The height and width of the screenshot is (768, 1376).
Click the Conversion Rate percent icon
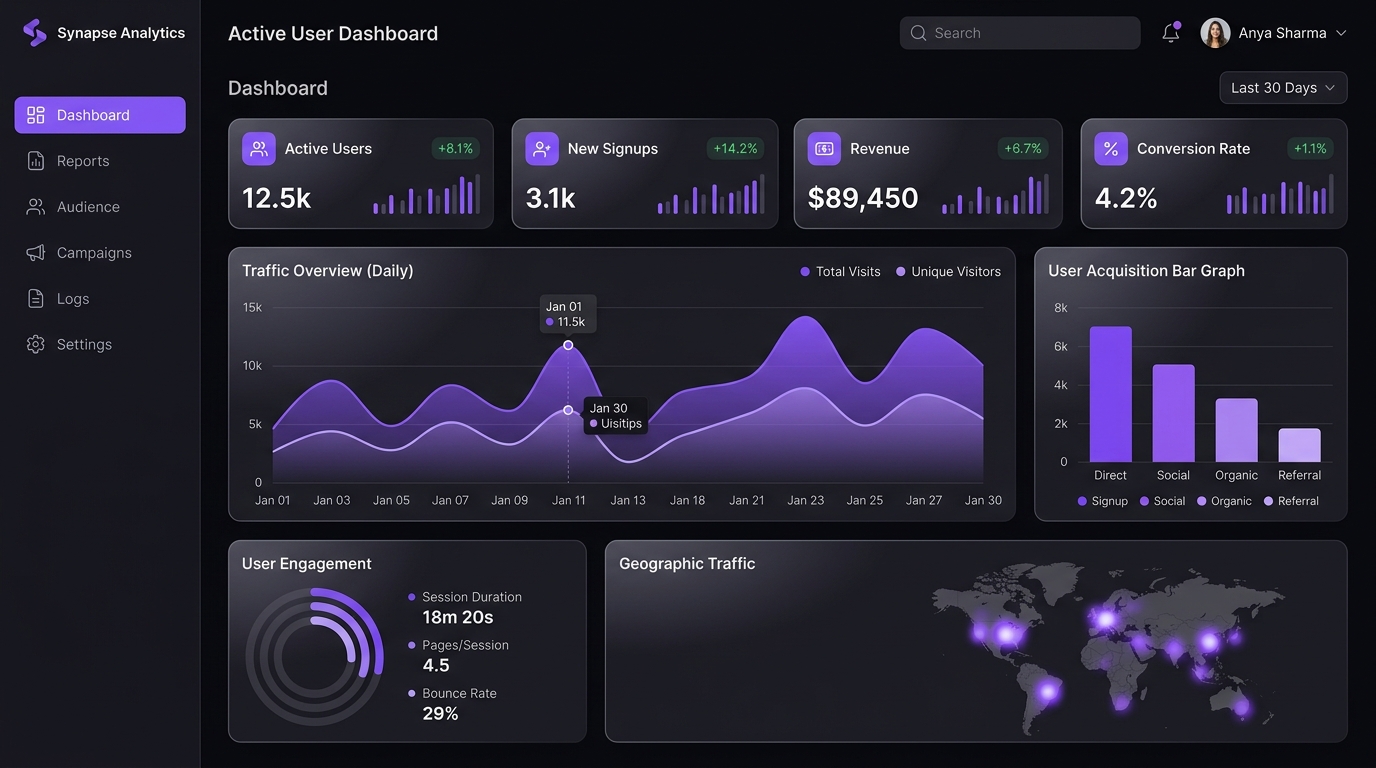(1111, 149)
